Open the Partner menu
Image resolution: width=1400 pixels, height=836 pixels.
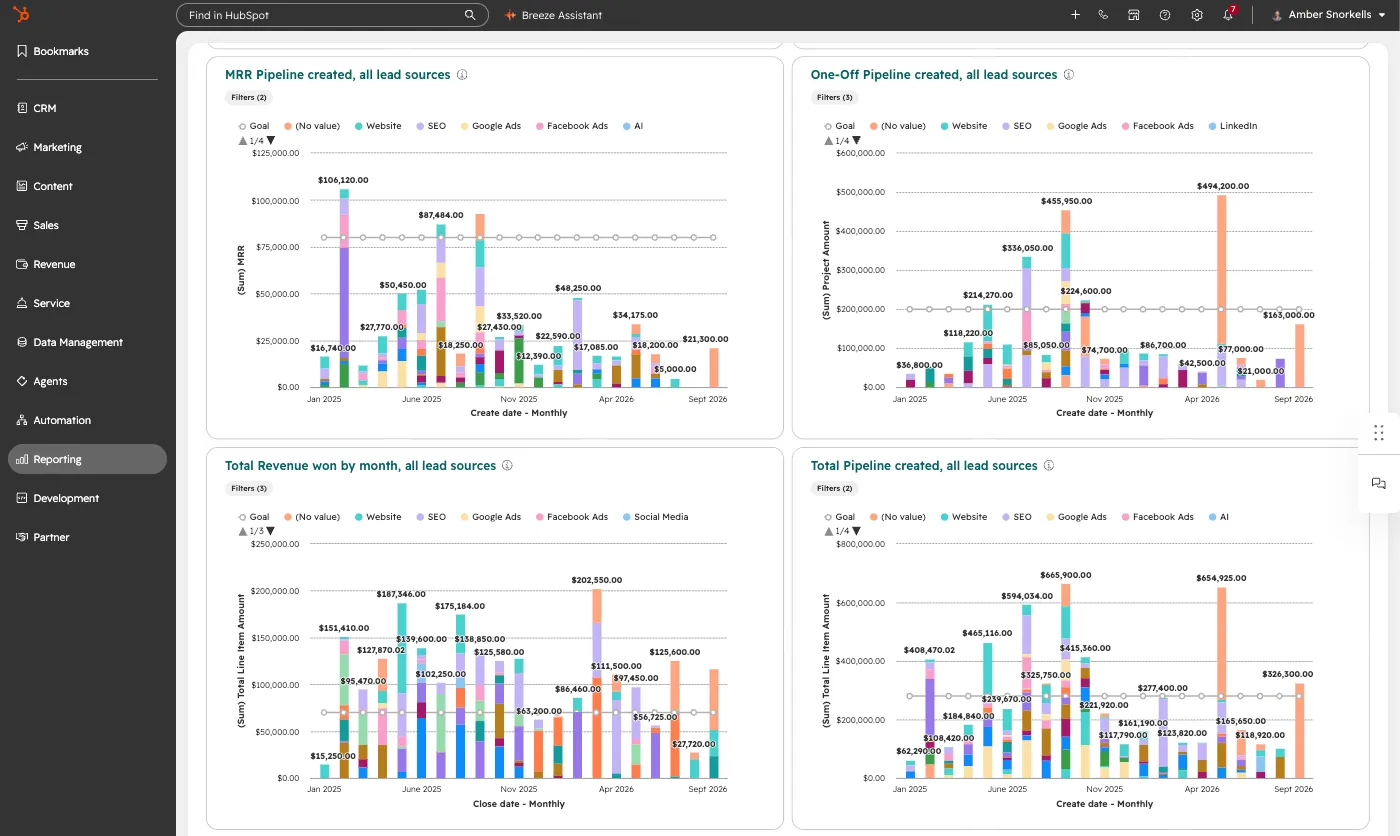click(x=44, y=537)
